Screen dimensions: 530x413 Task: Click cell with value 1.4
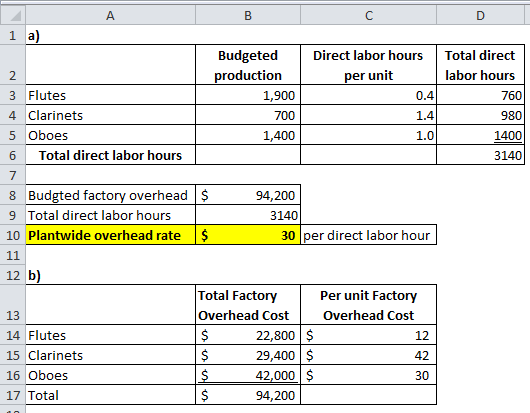tap(368, 115)
